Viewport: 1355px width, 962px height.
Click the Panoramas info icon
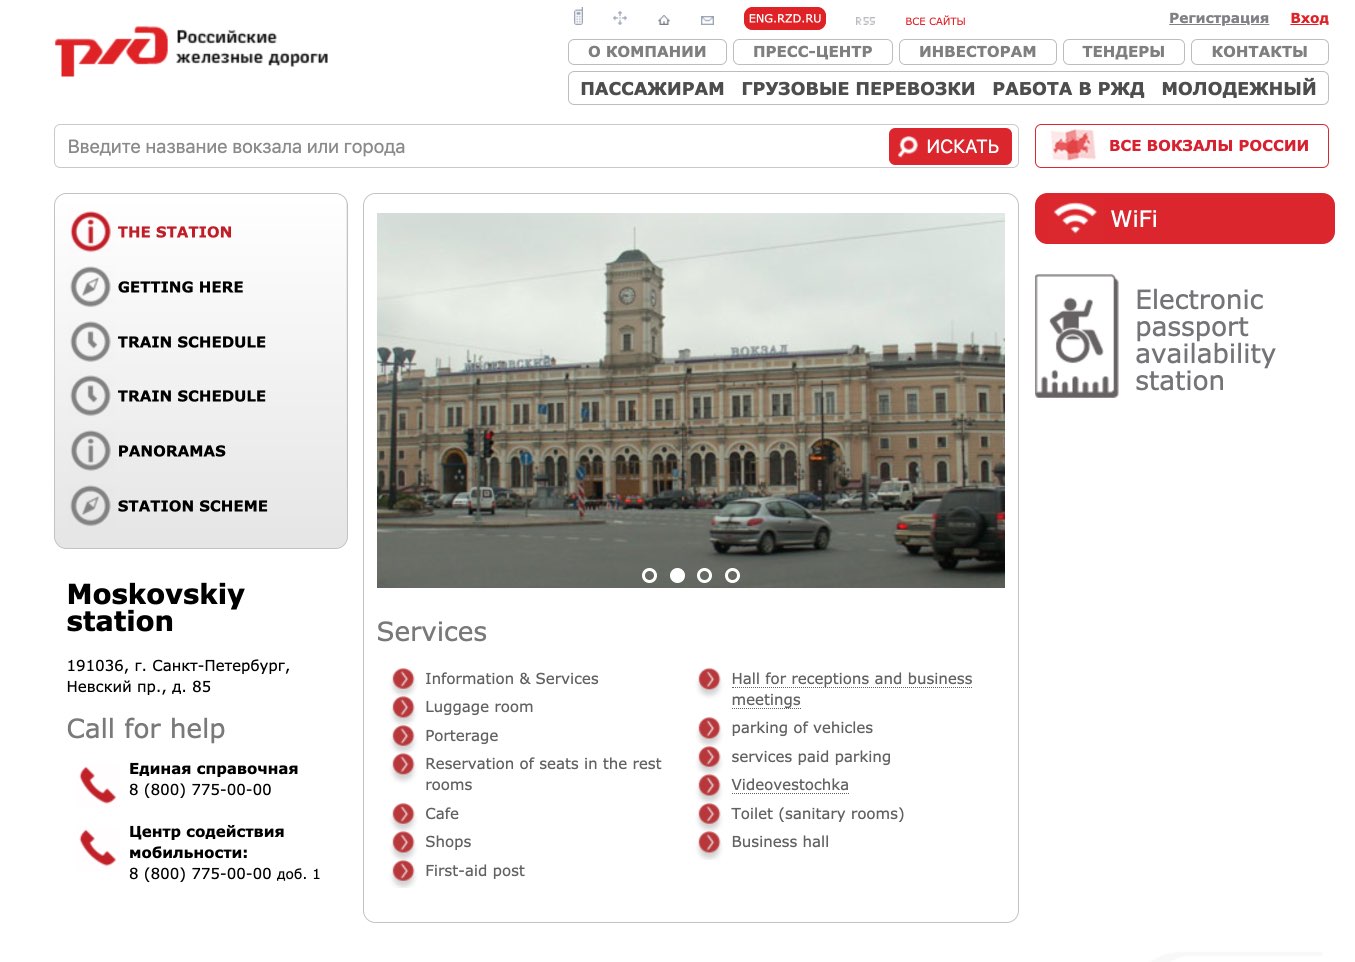[90, 451]
